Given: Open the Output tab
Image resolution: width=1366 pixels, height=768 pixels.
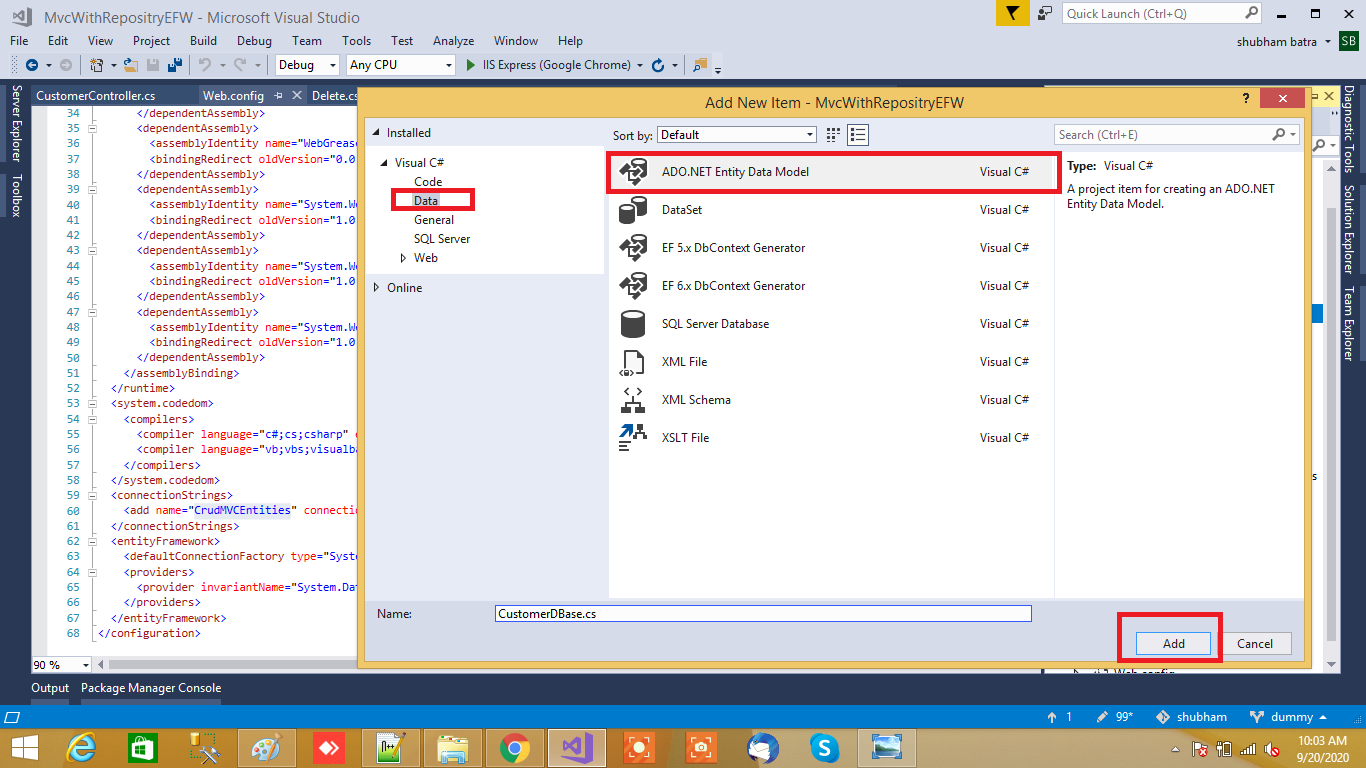Looking at the screenshot, I should pyautogui.click(x=50, y=688).
